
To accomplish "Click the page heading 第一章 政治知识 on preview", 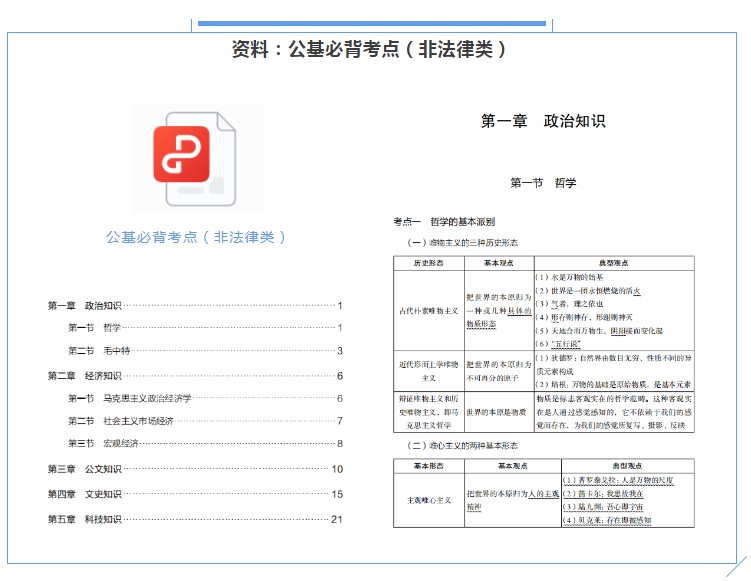I will point(543,121).
